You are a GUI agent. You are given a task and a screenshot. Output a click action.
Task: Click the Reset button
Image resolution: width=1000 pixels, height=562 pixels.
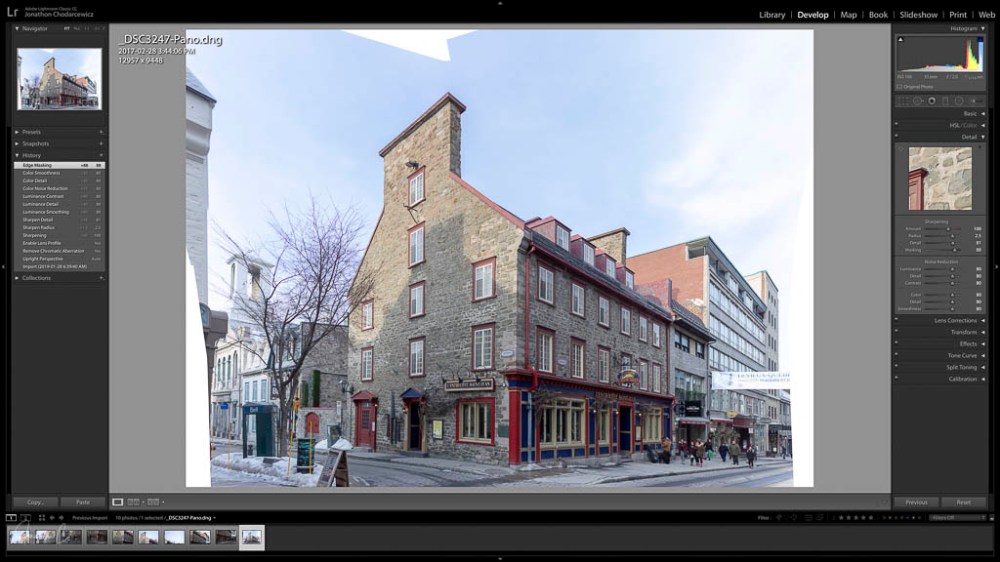click(x=963, y=502)
